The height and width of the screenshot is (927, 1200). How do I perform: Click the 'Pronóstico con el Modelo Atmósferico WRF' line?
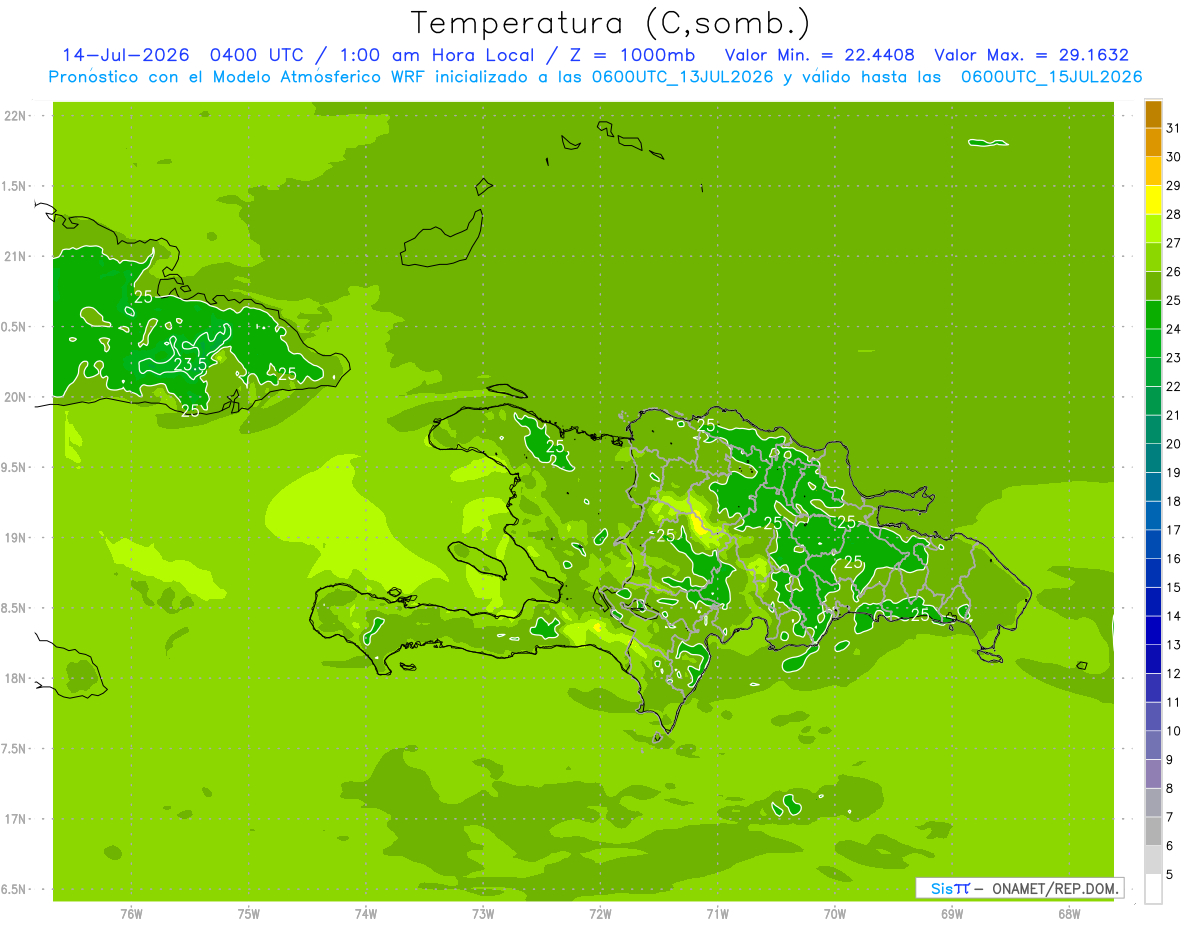coord(238,77)
